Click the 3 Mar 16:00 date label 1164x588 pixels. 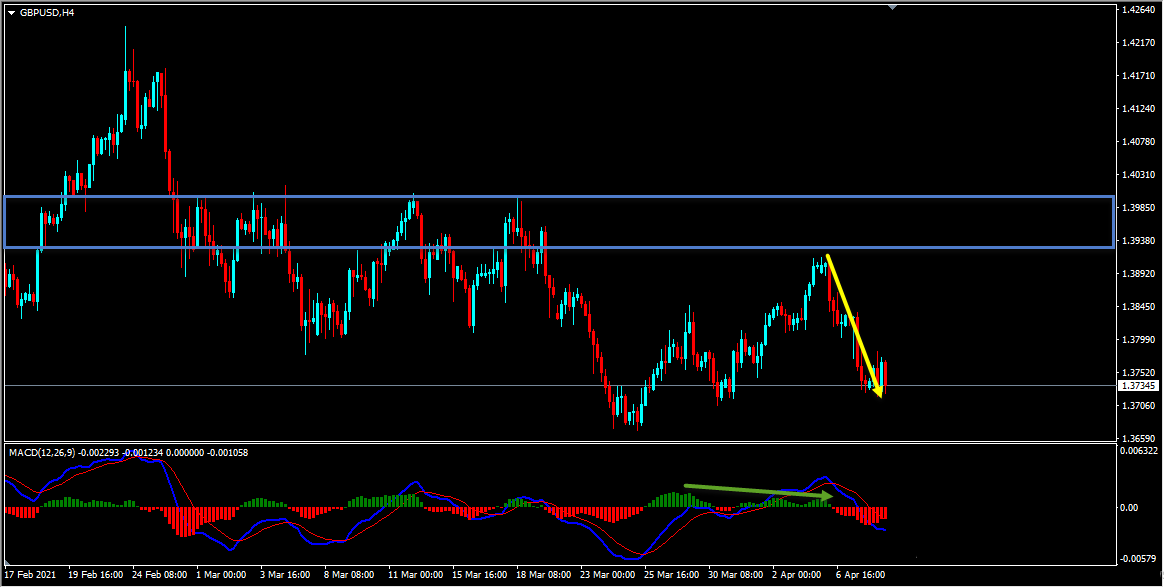(285, 575)
